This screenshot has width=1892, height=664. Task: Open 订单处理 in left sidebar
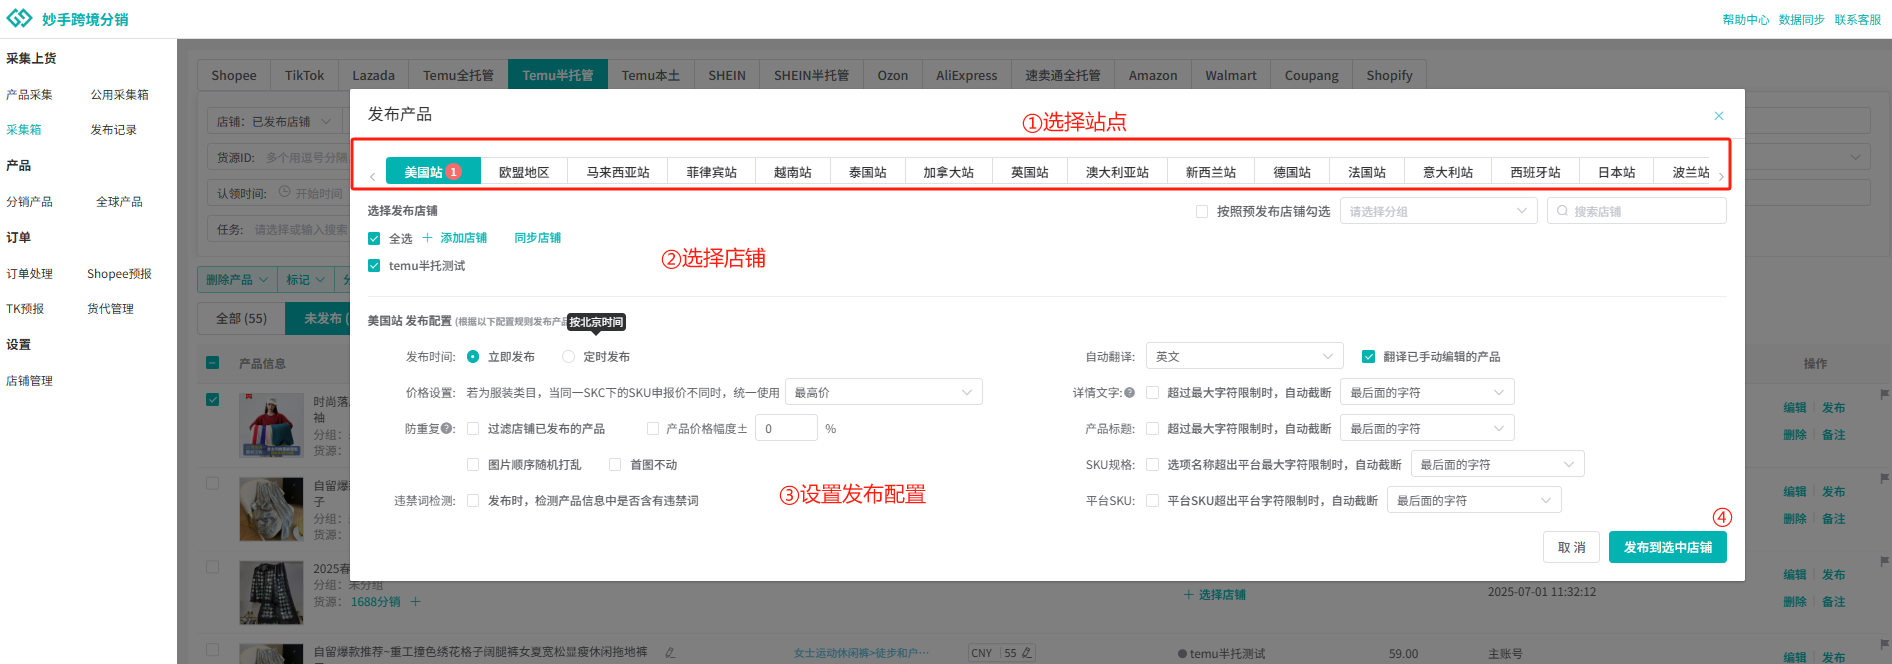pos(29,274)
